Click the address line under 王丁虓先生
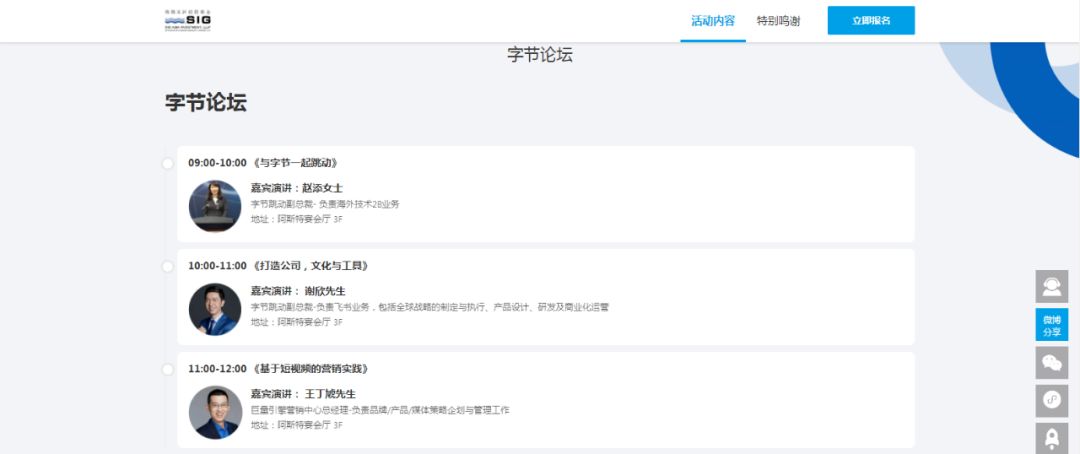 (297, 426)
